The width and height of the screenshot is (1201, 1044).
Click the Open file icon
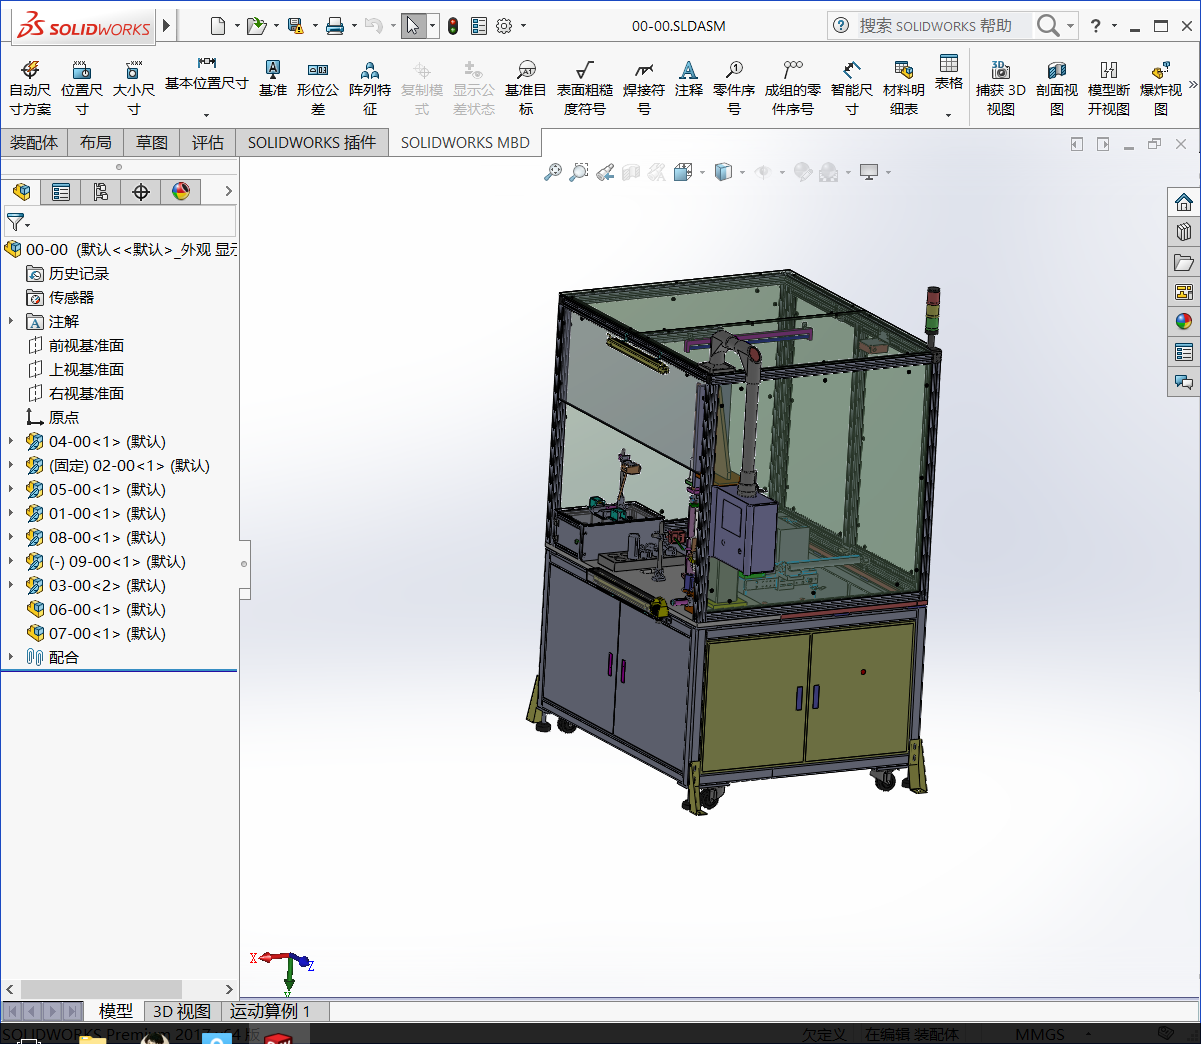(x=256, y=26)
